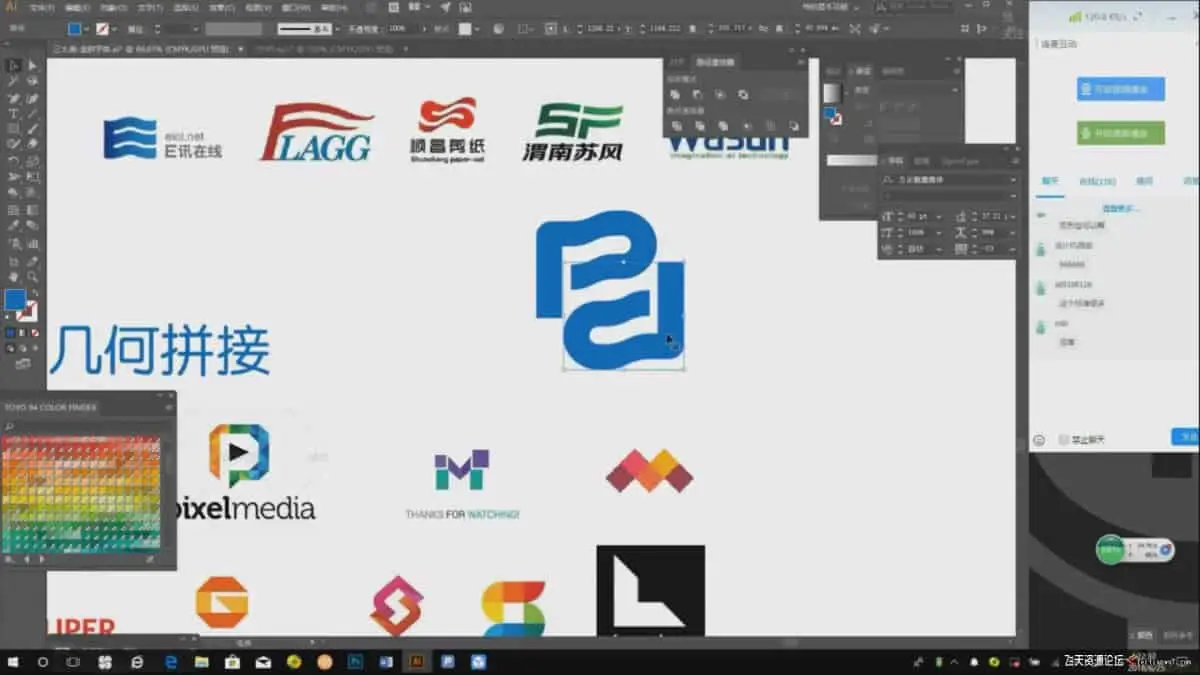Open the 文件 menu
The height and width of the screenshot is (675, 1200).
[41, 8]
